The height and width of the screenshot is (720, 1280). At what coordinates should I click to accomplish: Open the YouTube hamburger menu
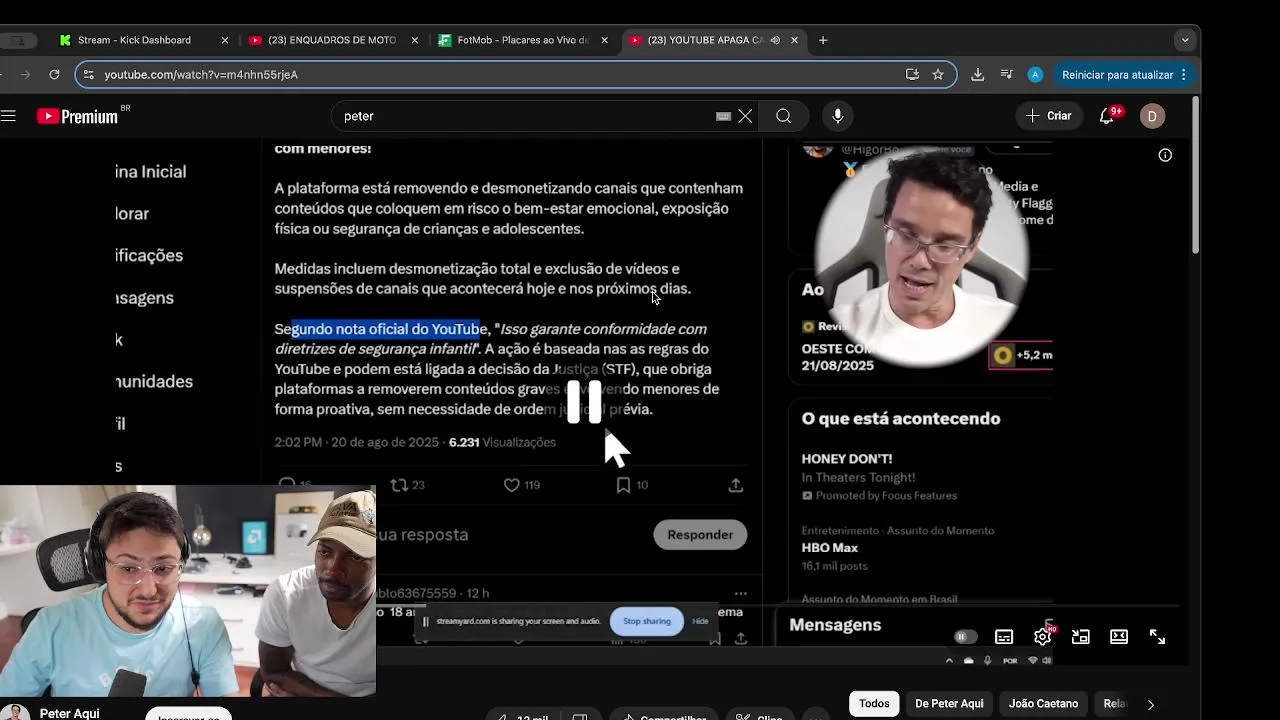8,116
